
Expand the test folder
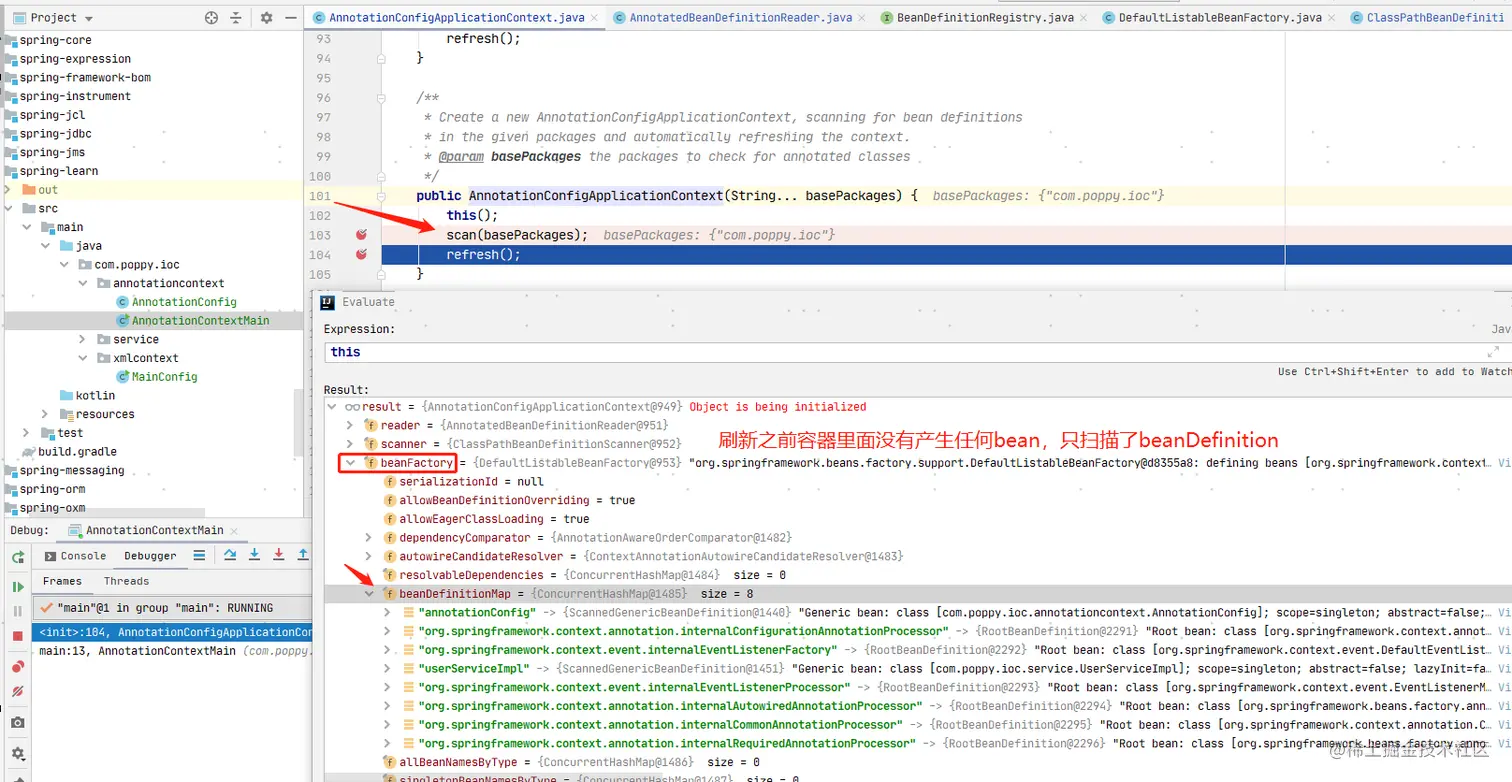(28, 433)
